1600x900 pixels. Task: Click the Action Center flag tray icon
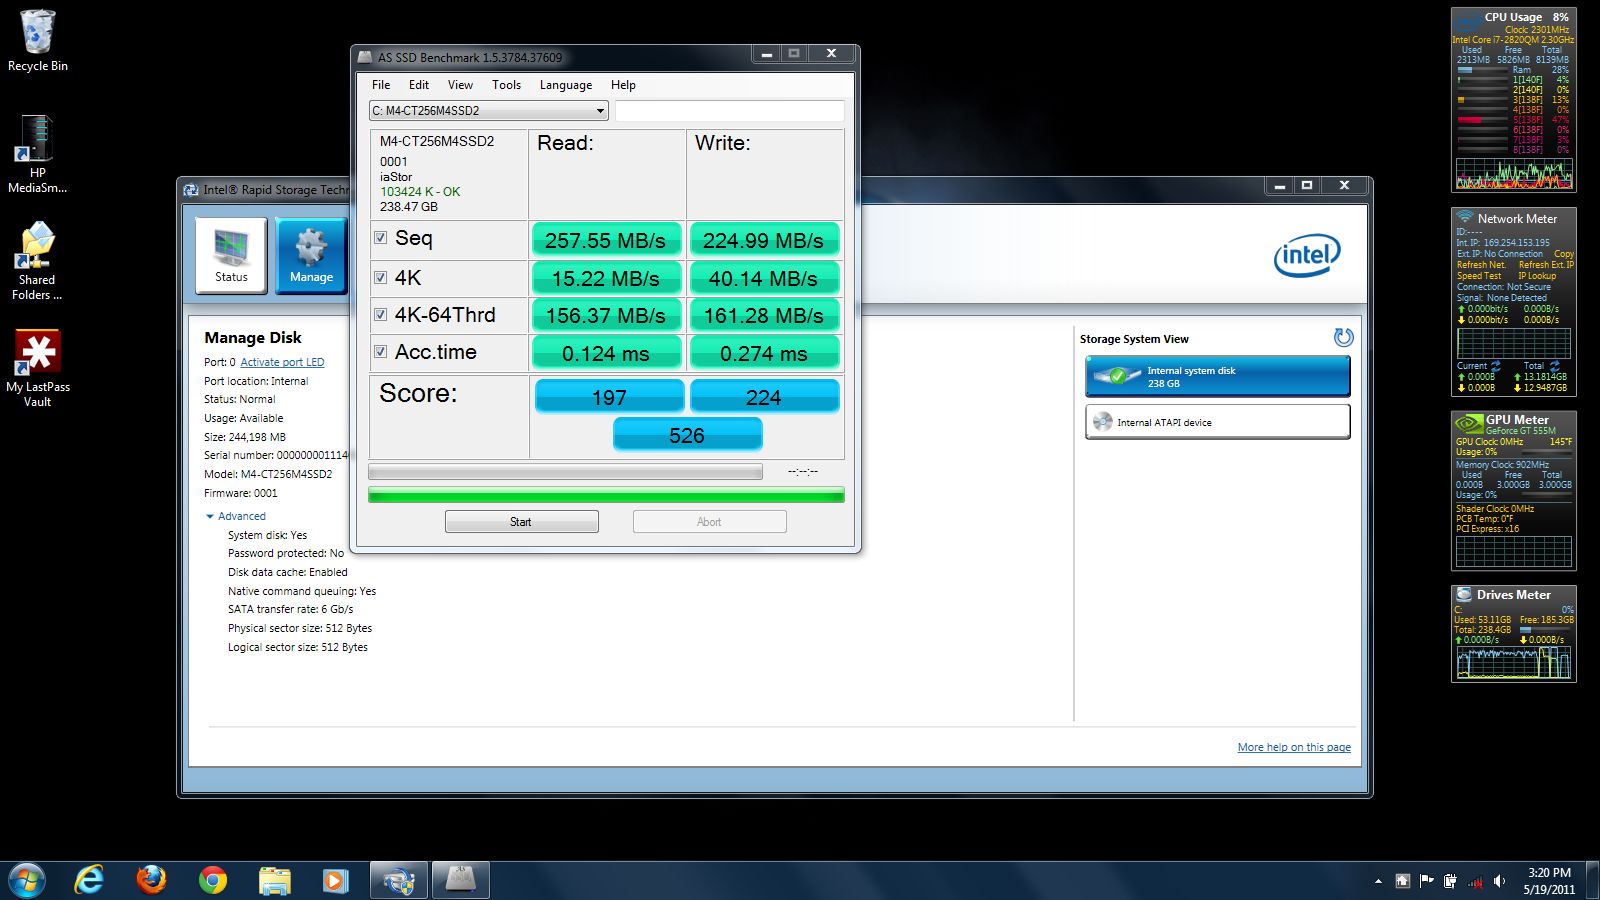click(x=1427, y=881)
